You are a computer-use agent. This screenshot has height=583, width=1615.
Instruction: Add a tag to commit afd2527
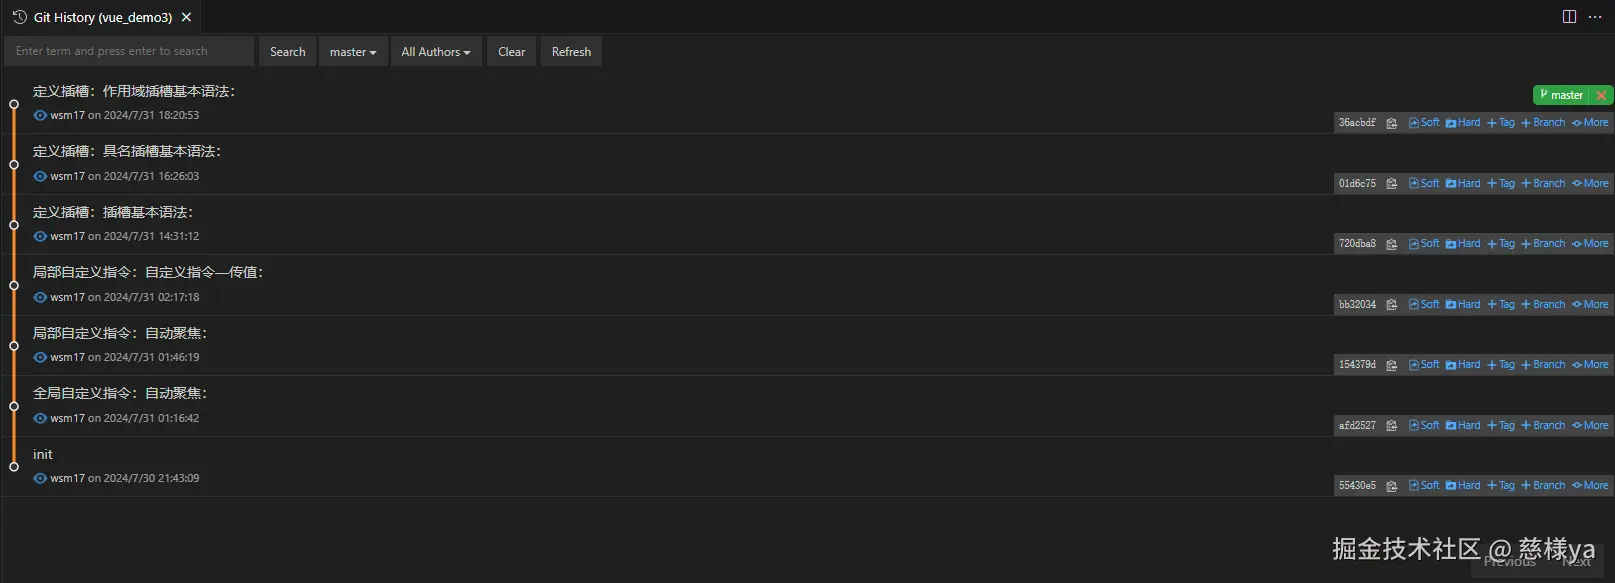point(1501,426)
